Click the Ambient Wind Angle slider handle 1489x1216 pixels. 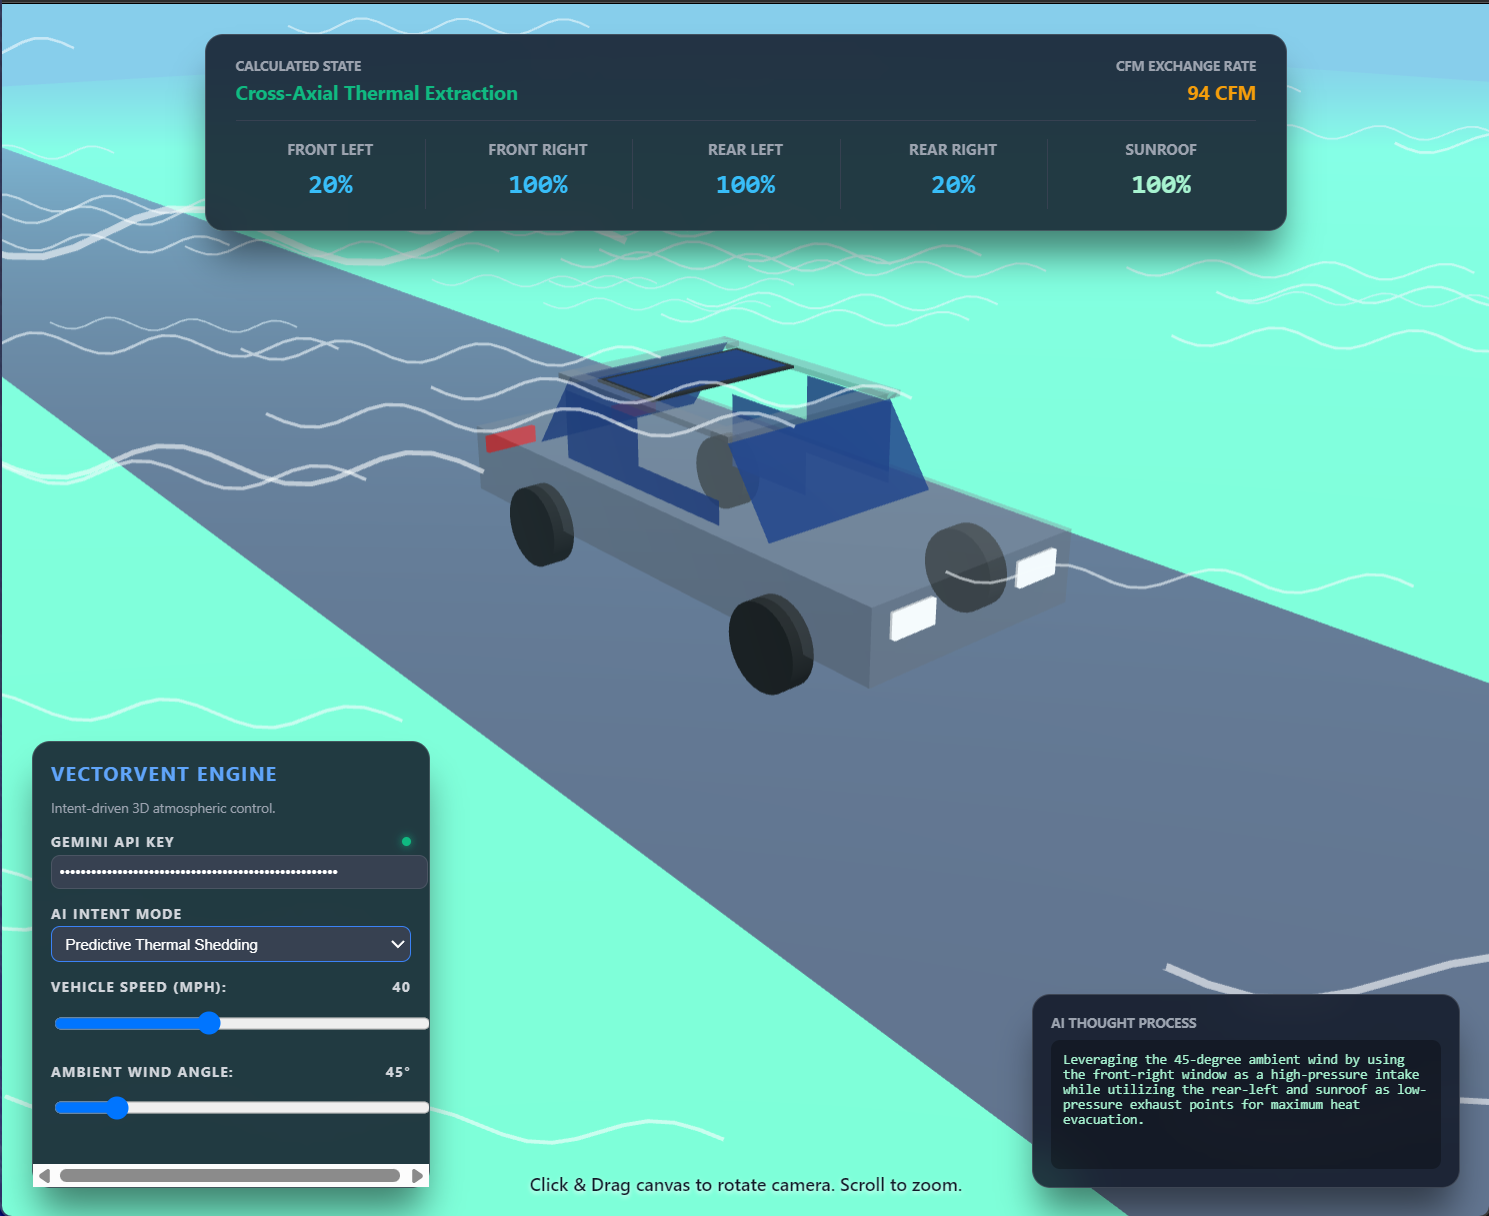pos(117,1107)
